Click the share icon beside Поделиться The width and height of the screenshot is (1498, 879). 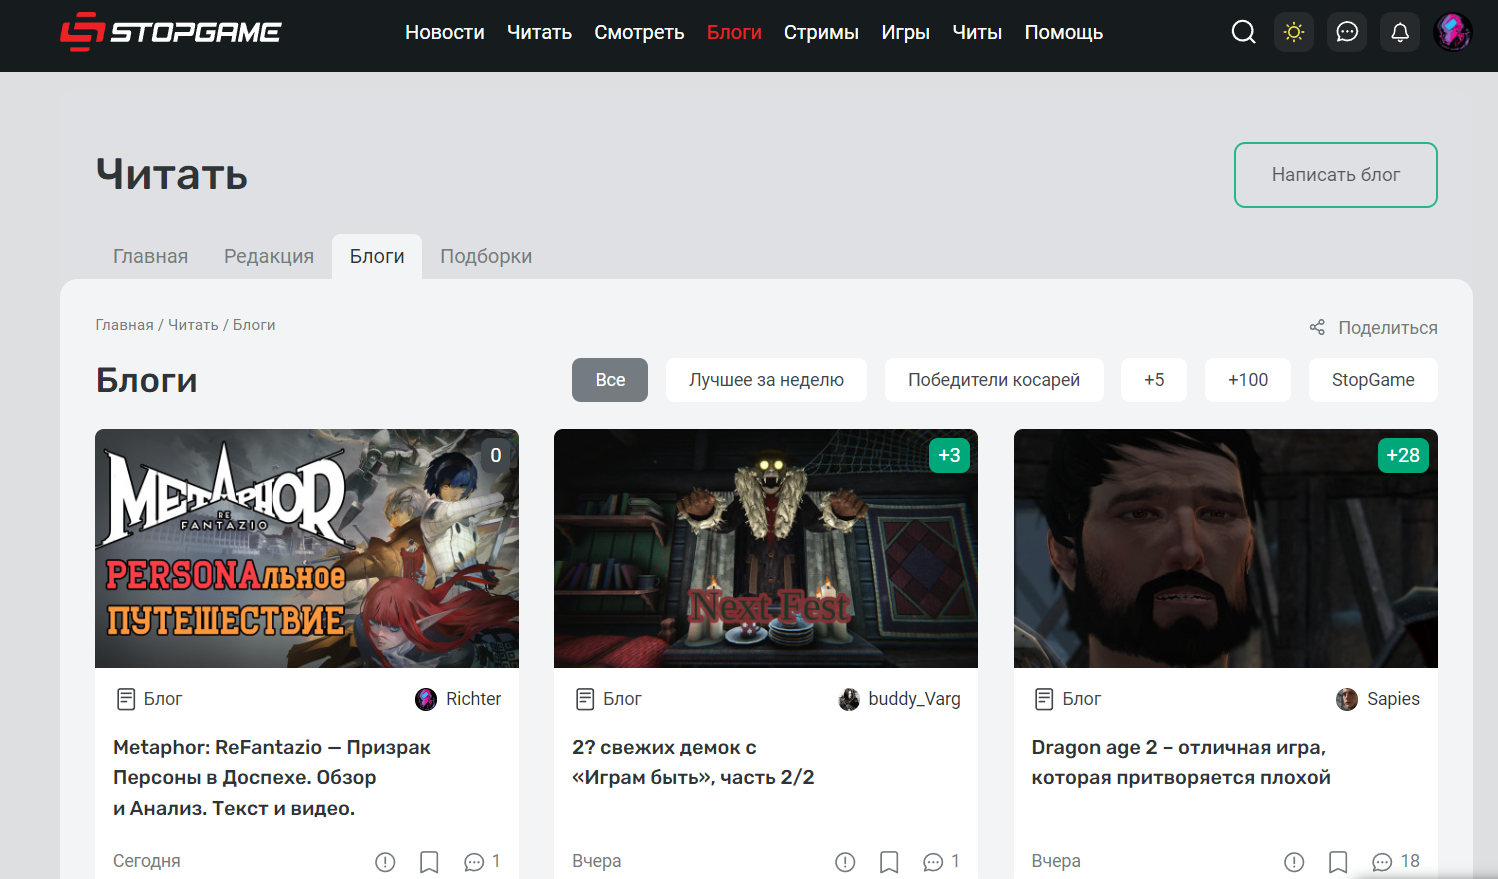pos(1317,327)
